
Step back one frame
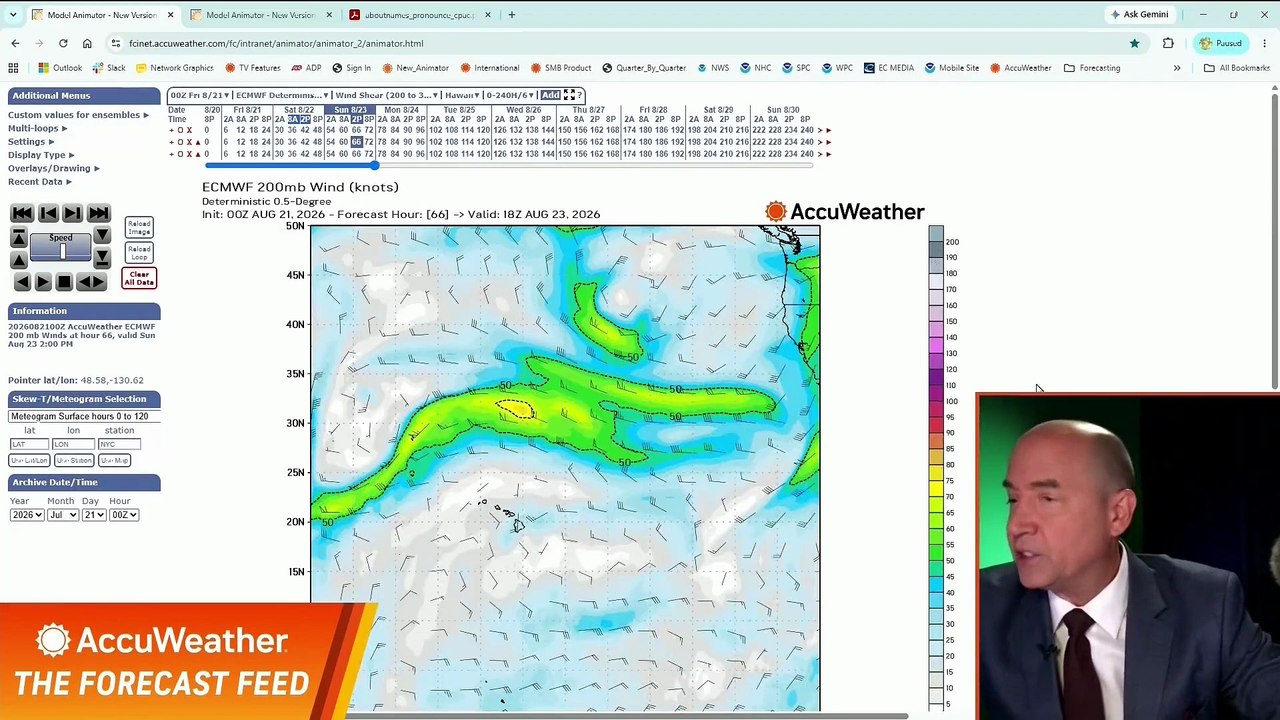pos(47,213)
